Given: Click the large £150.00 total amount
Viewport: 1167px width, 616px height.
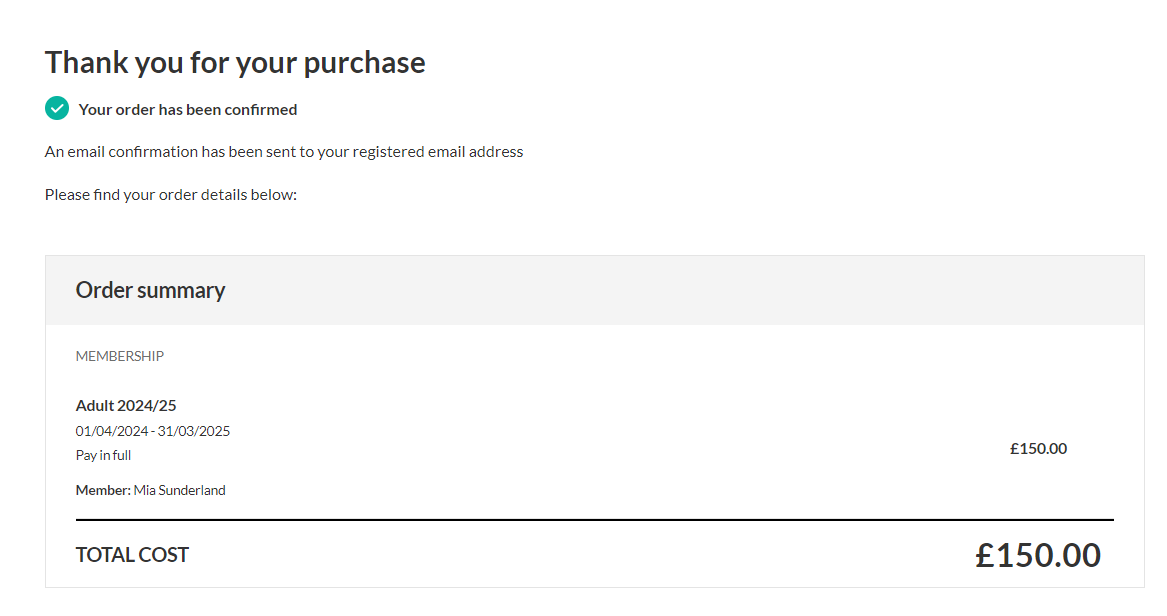Looking at the screenshot, I should [1037, 555].
